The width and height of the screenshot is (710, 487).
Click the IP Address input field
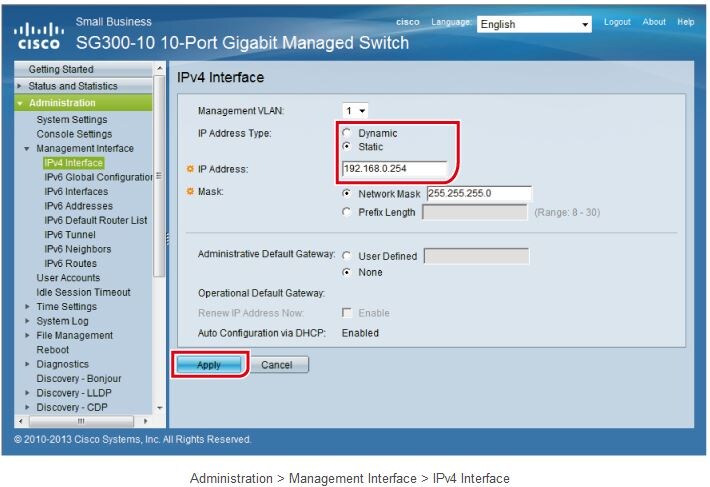coord(394,169)
